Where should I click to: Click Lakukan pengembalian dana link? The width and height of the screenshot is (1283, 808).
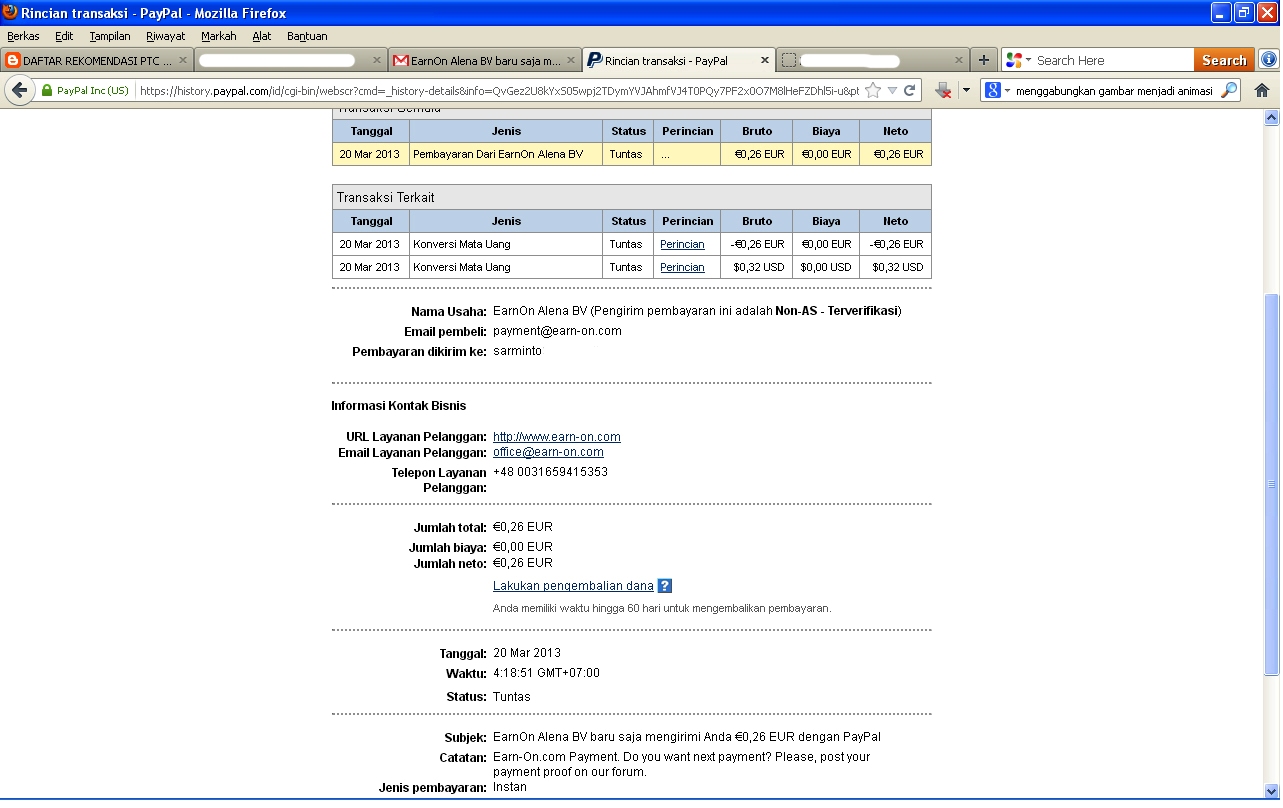pos(573,586)
